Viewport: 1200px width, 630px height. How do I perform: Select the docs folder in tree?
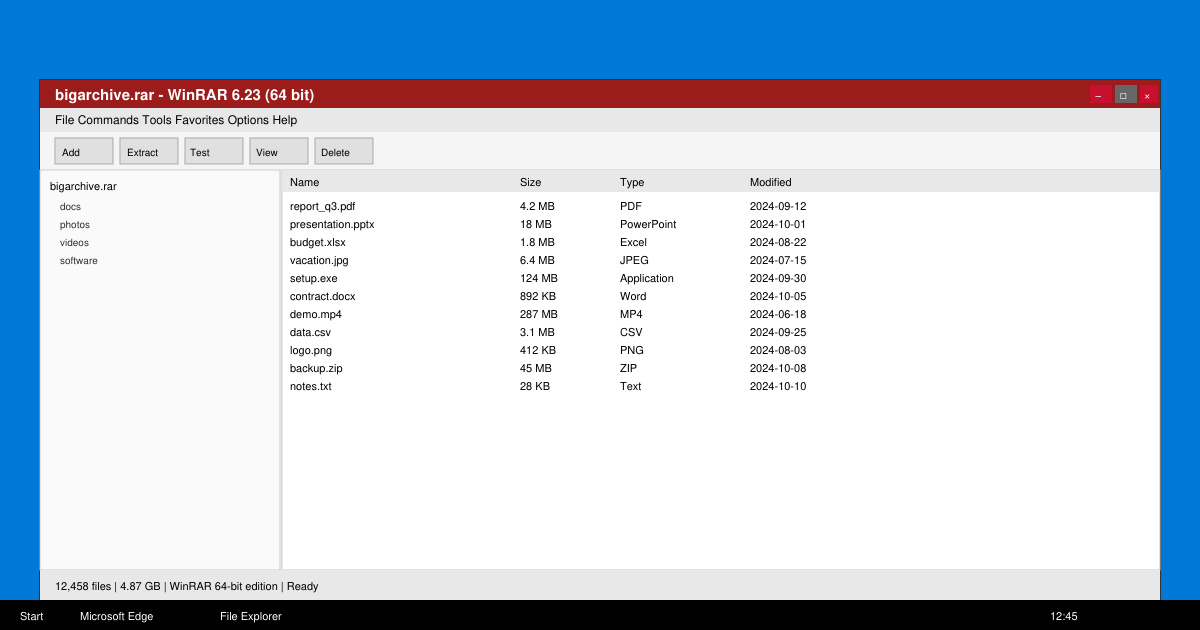point(70,207)
